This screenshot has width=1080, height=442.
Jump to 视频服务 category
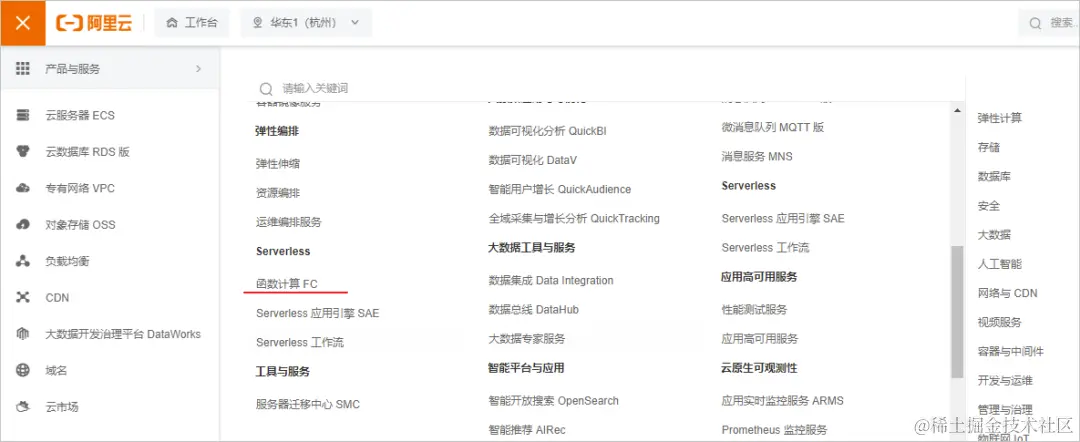[999, 322]
